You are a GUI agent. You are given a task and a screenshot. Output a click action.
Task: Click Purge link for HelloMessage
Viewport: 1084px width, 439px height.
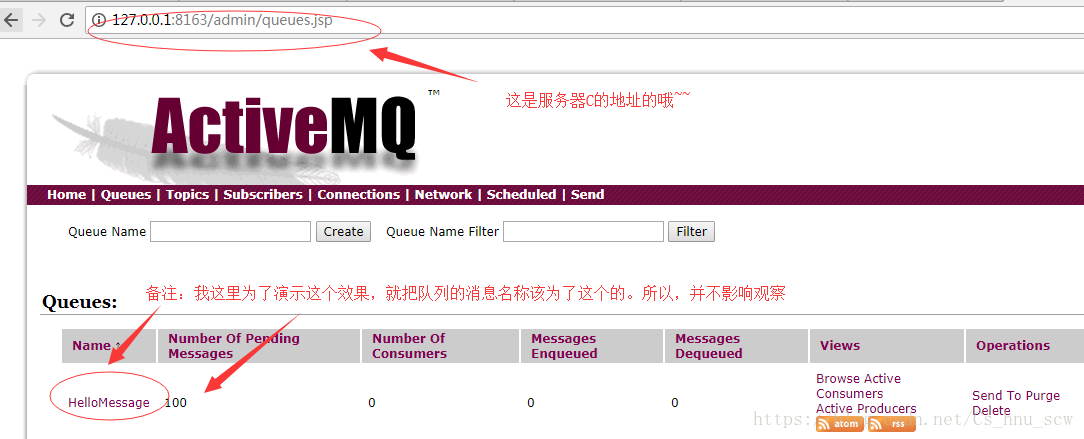(x=1043, y=395)
